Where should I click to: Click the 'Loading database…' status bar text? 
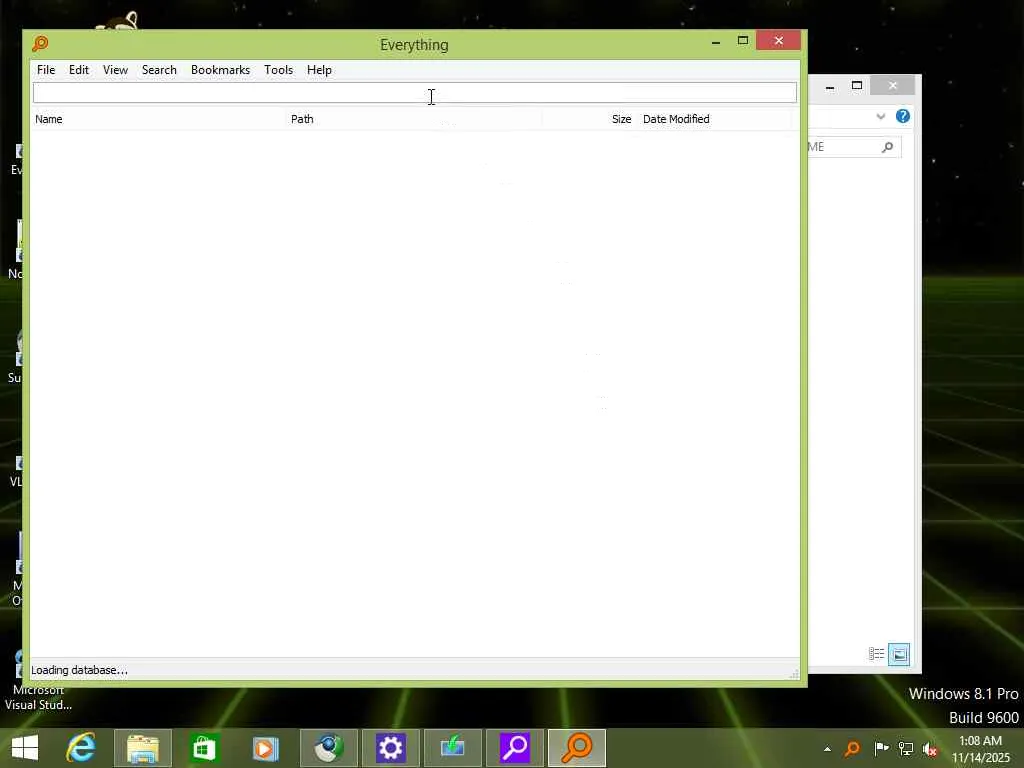point(79,670)
